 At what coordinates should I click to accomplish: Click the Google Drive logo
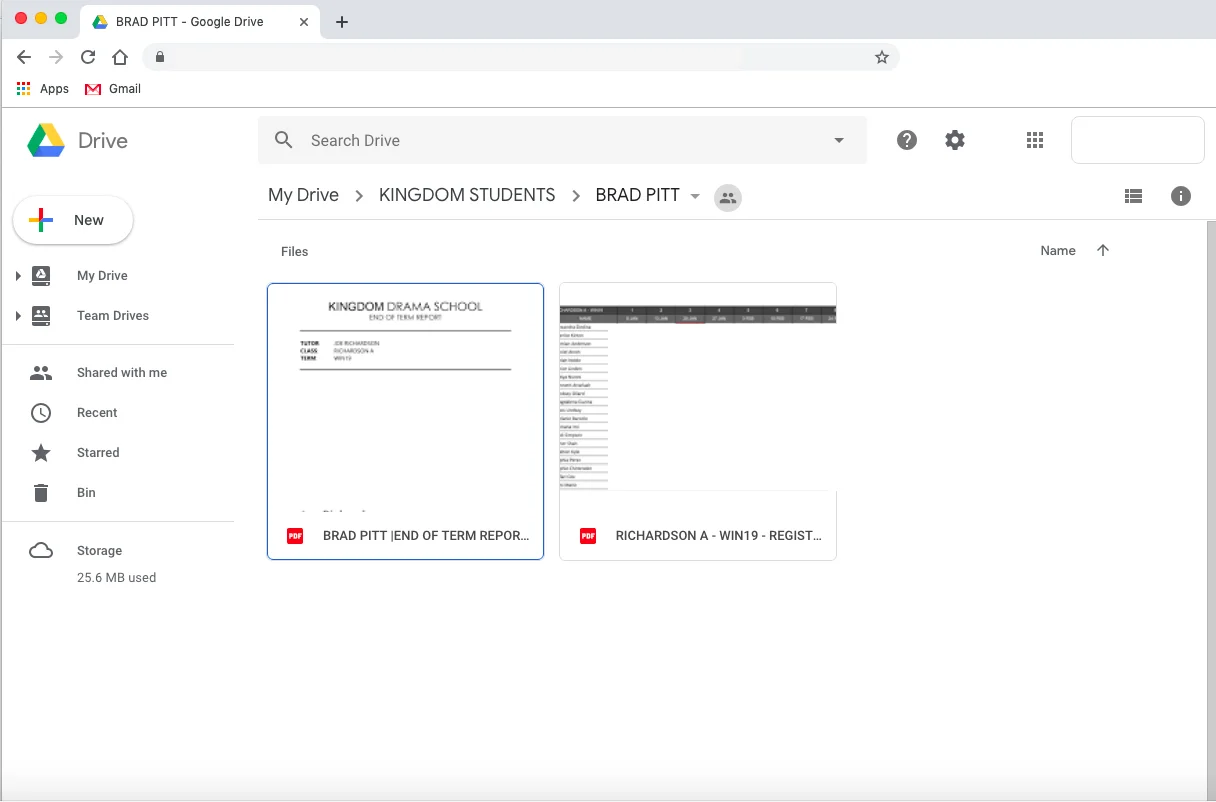(x=46, y=141)
